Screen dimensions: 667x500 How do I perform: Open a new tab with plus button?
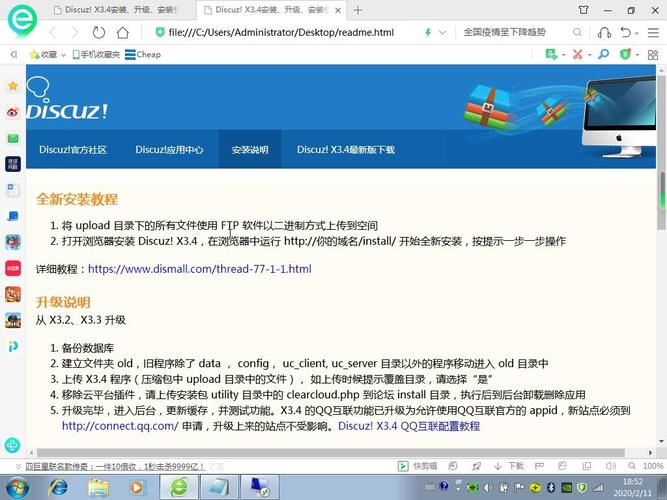(x=358, y=10)
